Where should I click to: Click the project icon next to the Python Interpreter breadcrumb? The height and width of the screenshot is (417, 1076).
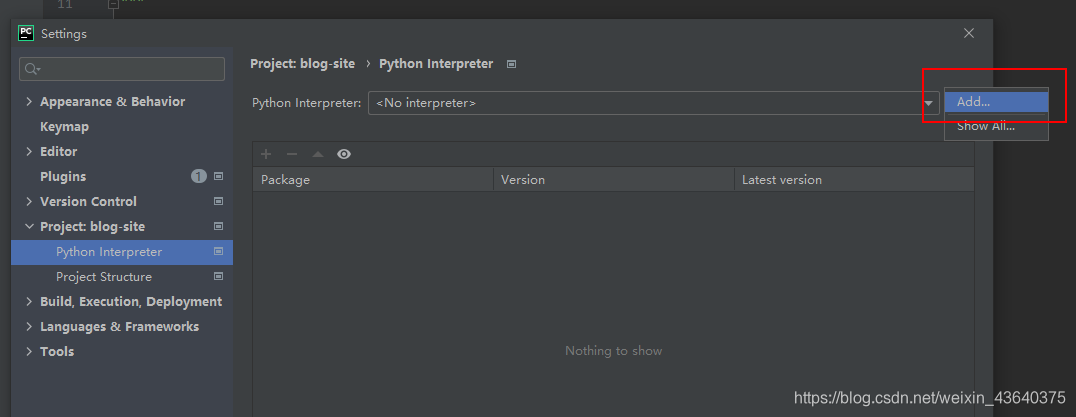(512, 64)
